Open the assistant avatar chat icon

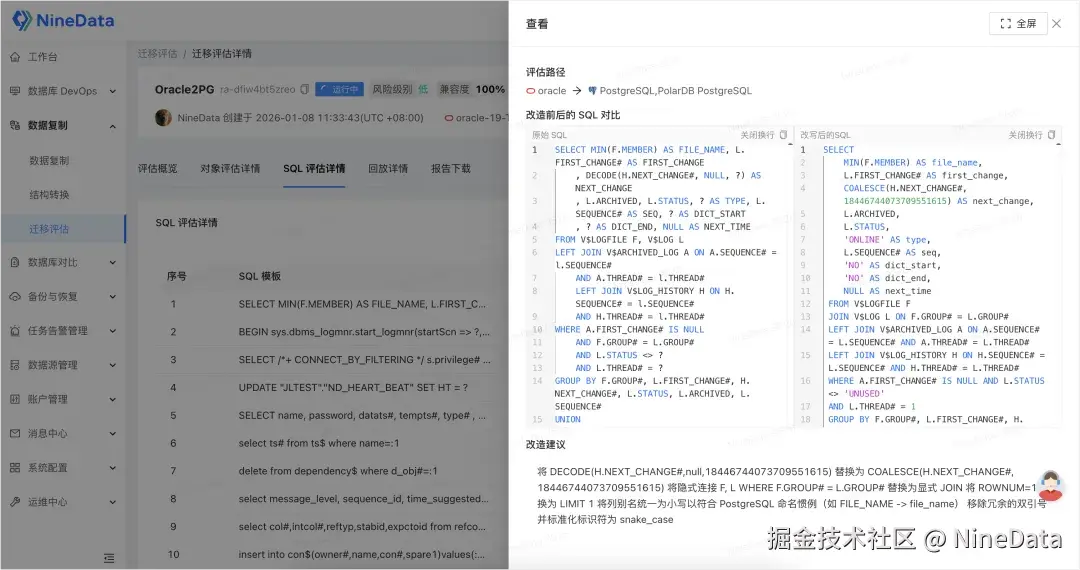[x=1050, y=485]
